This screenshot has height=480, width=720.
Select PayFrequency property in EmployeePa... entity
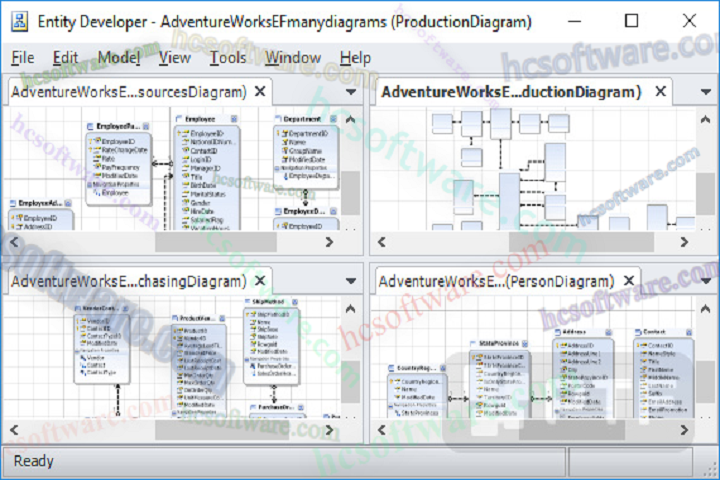pyautogui.click(x=119, y=168)
